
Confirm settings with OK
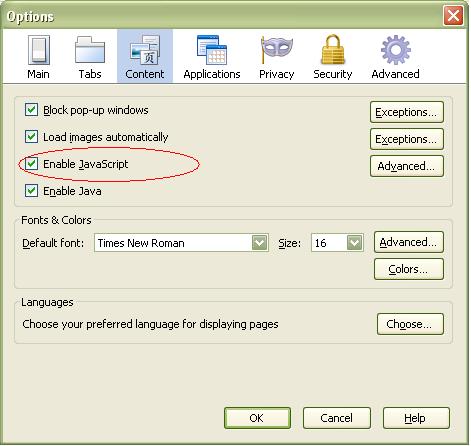[x=257, y=418]
